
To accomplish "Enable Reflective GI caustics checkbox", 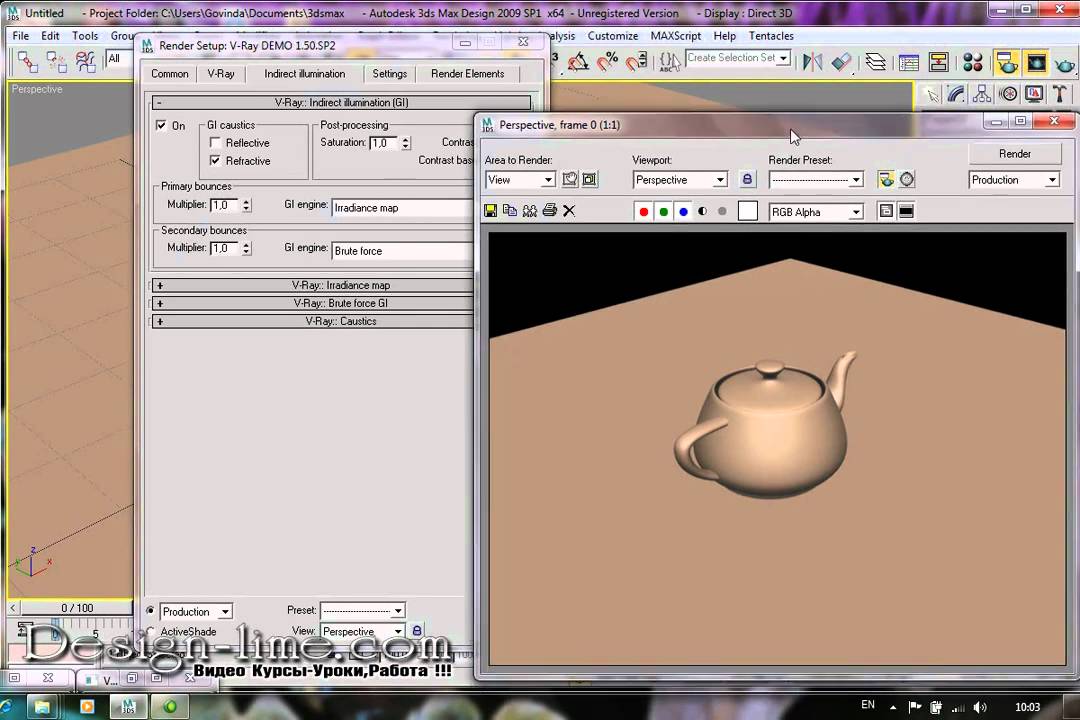I will pyautogui.click(x=215, y=143).
